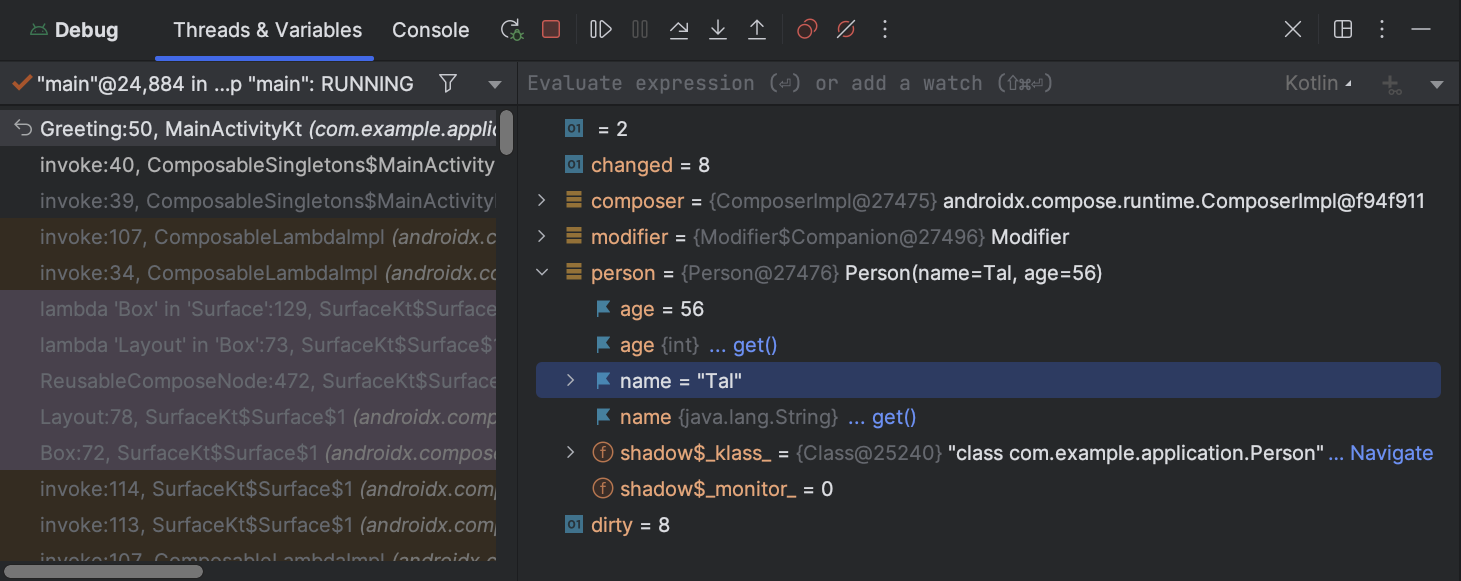This screenshot has width=1461, height=581.
Task: Click the Step Into icon
Action: click(718, 30)
